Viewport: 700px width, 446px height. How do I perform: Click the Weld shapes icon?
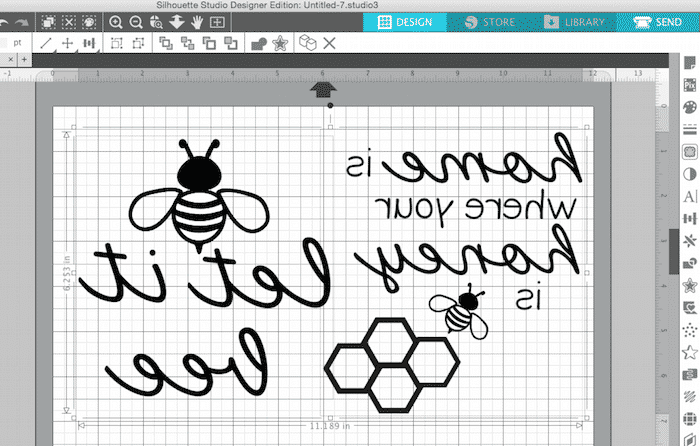259,44
